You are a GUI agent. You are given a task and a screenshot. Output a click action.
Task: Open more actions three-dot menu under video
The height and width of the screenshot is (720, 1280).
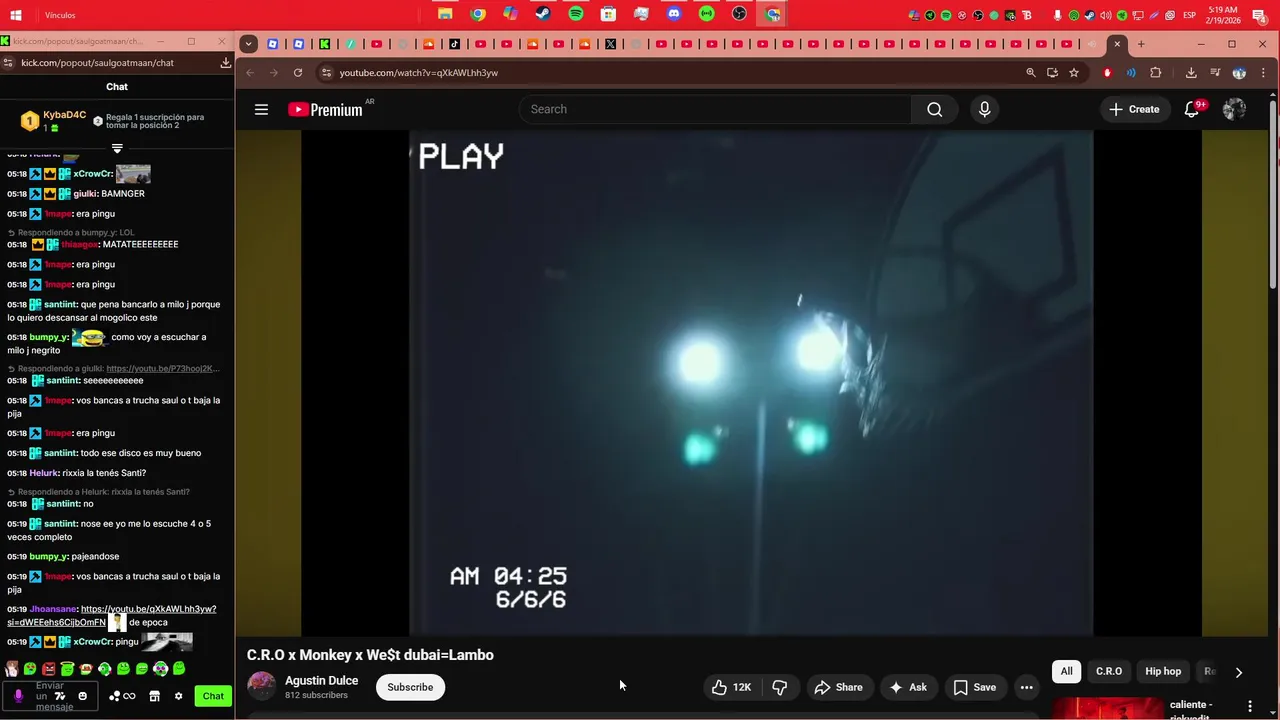click(1026, 687)
